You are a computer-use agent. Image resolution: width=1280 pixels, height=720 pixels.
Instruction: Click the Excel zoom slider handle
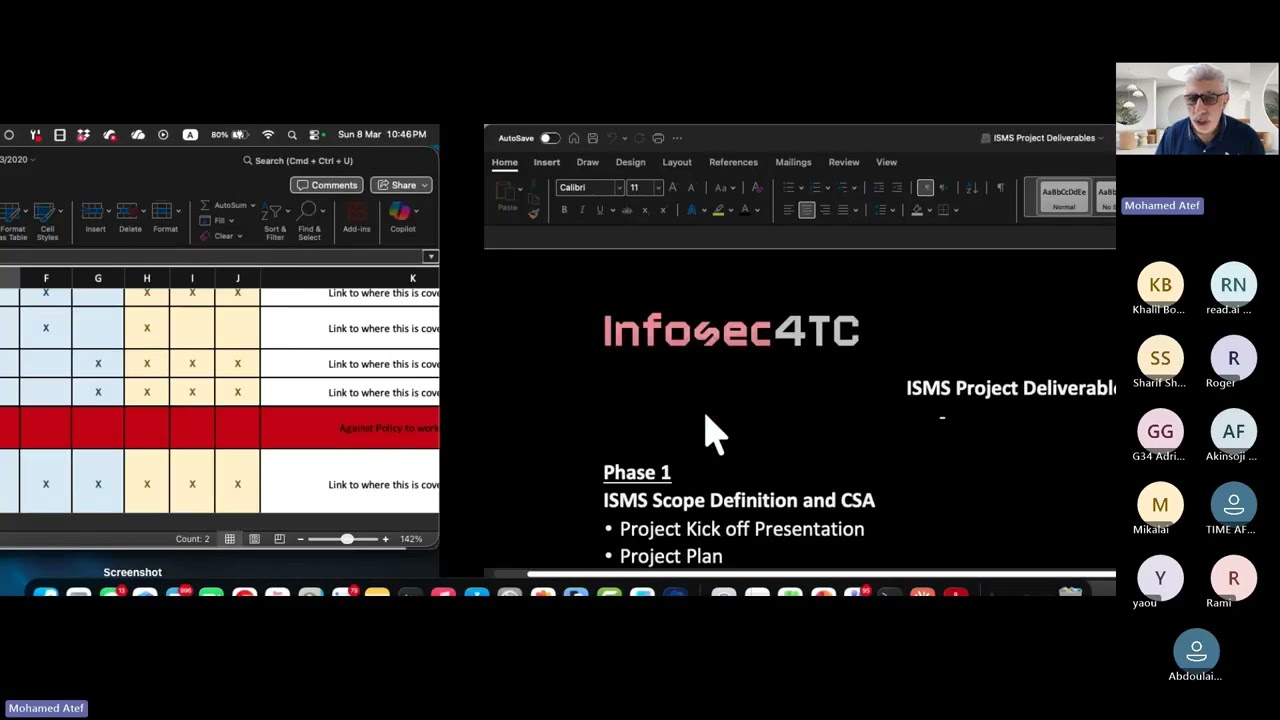[346, 539]
